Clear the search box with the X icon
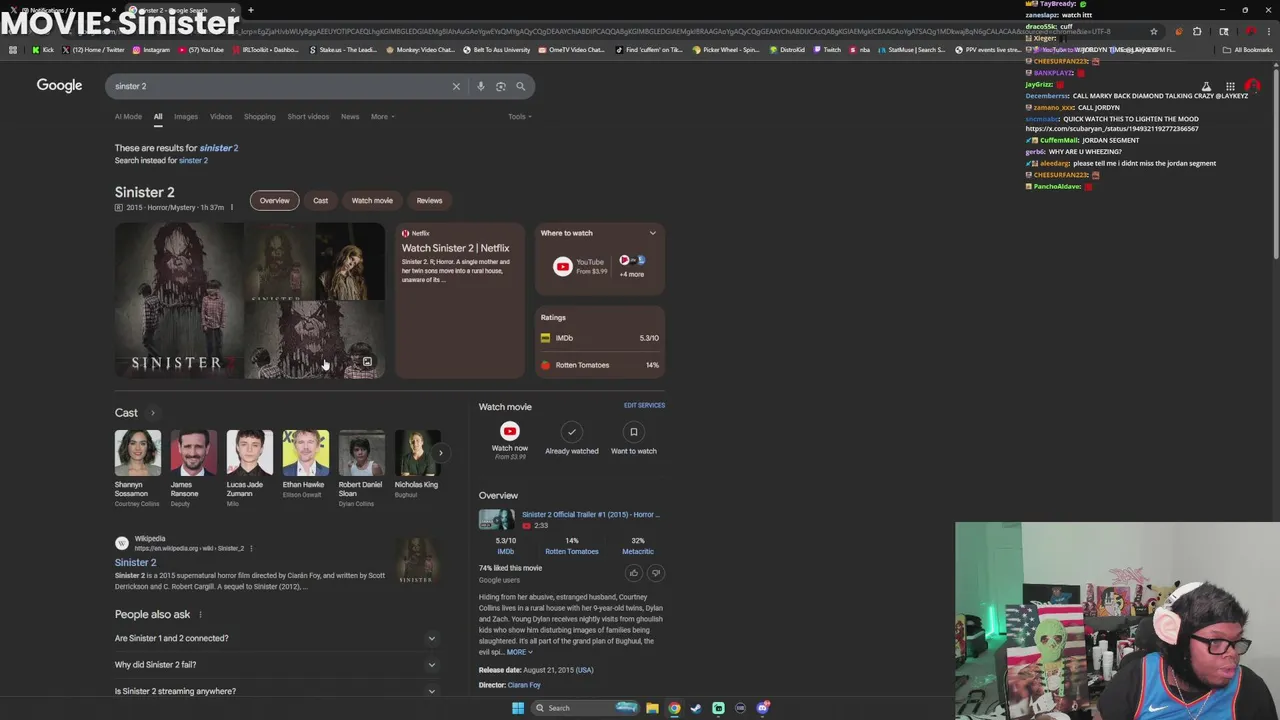Image resolution: width=1280 pixels, height=720 pixels. [456, 86]
